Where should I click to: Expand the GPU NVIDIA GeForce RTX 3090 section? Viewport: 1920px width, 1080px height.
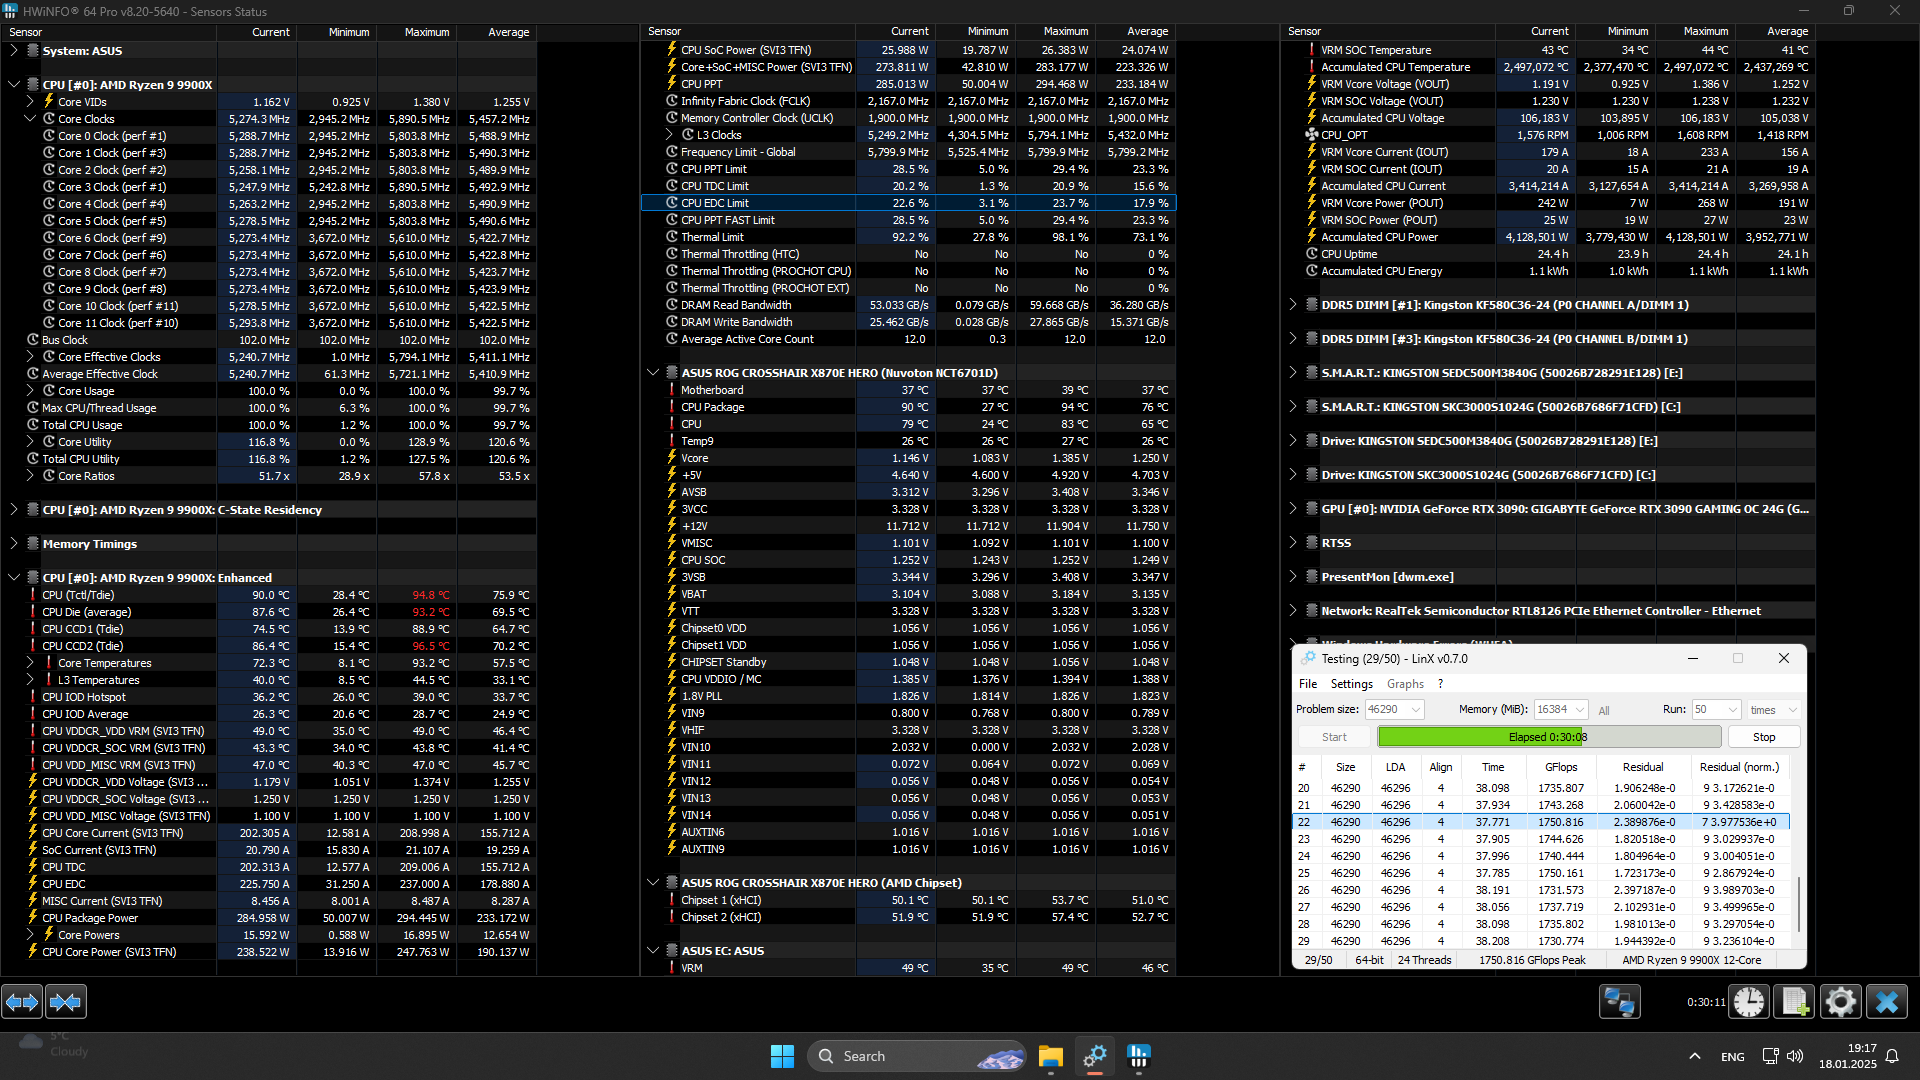1293,509
